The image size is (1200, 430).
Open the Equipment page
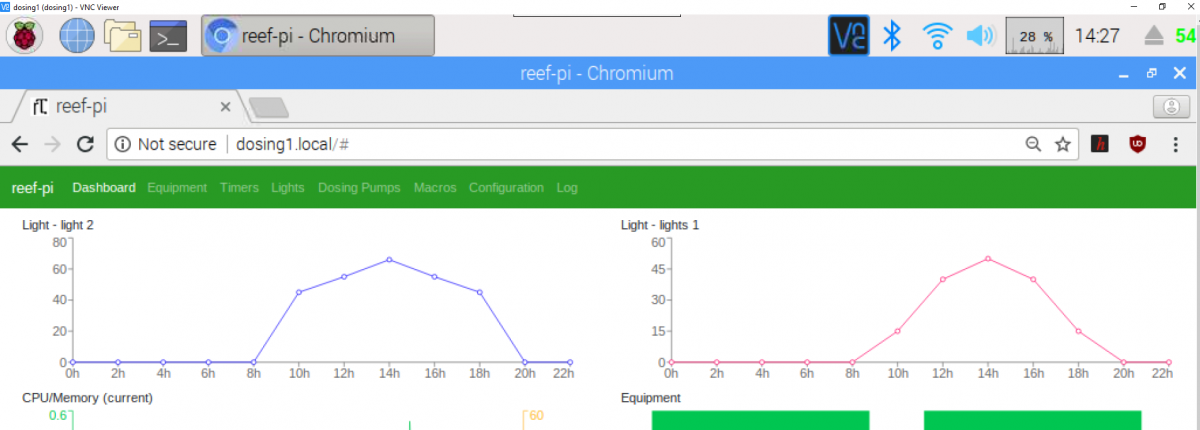point(177,188)
